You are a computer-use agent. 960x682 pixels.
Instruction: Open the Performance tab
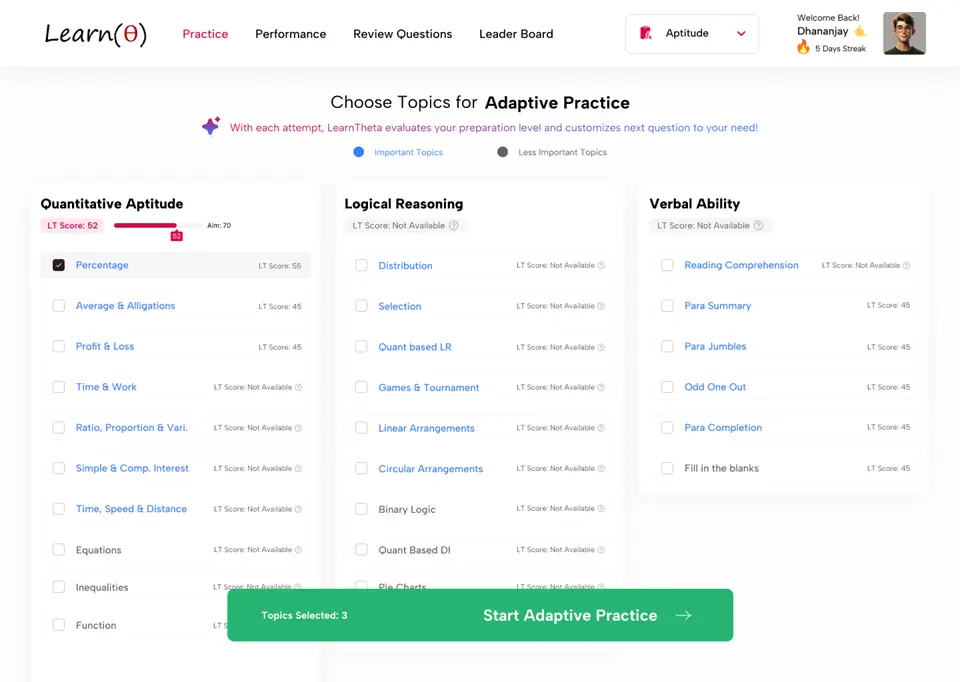(291, 34)
